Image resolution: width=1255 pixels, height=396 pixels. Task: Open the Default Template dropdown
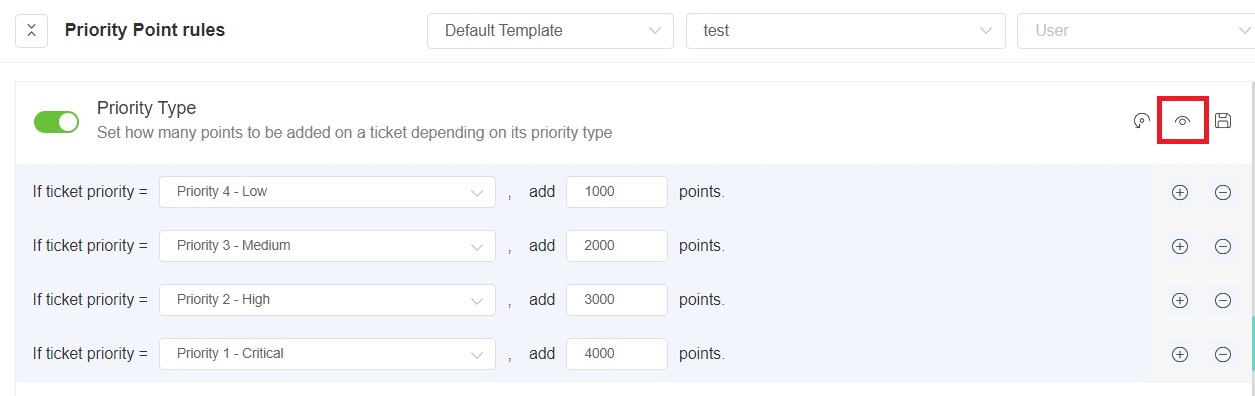tap(550, 30)
